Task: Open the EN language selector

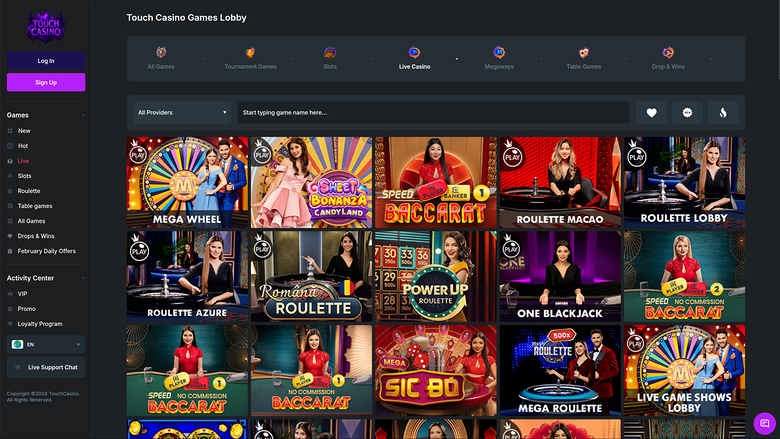Action: 46,344
